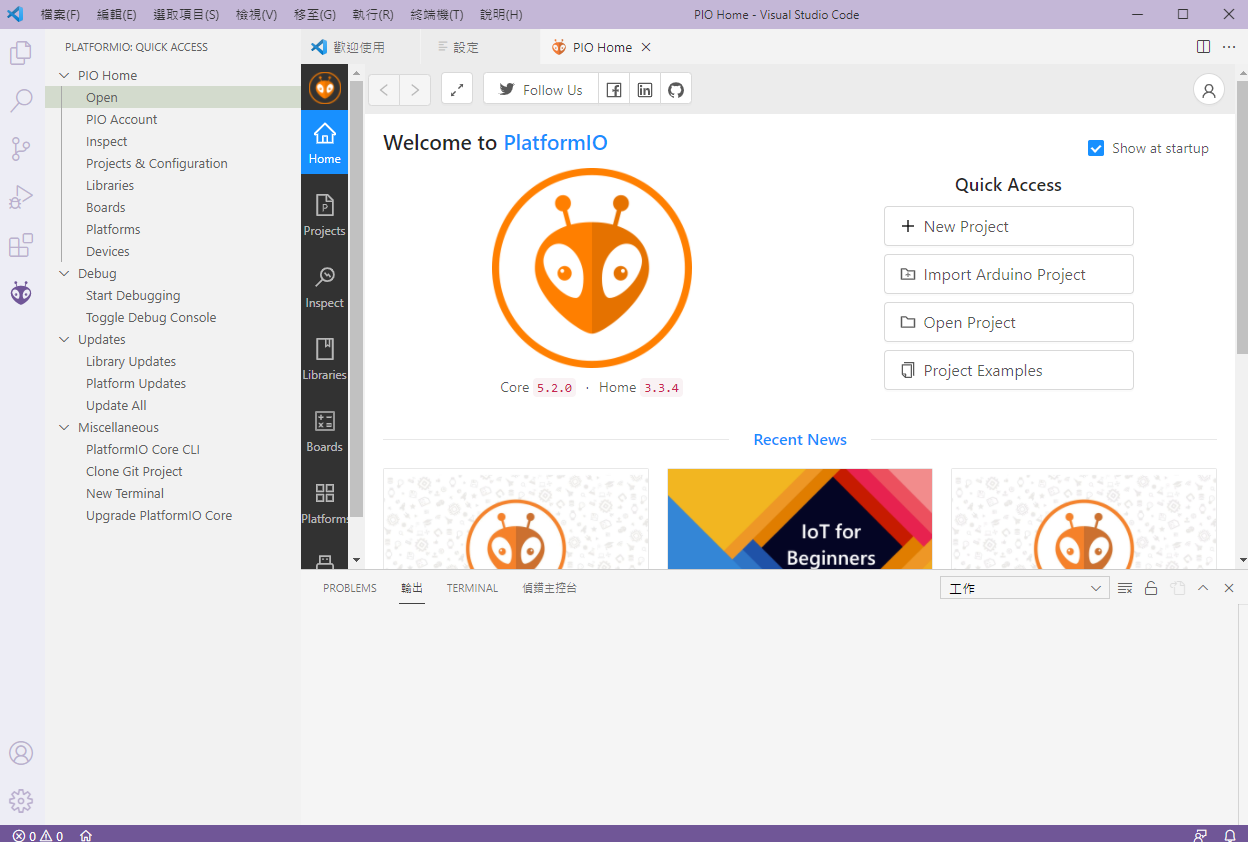Open the 檔案(F) menu

pos(60,15)
